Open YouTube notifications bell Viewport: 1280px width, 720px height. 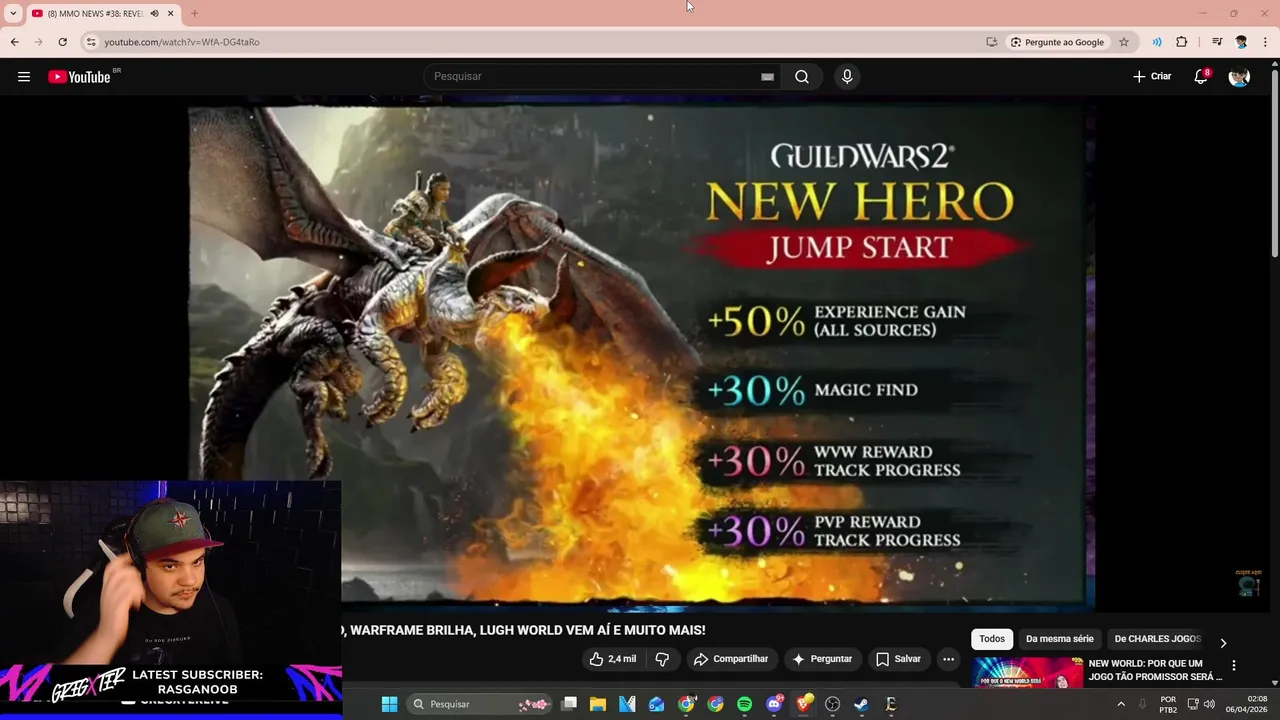(1202, 77)
